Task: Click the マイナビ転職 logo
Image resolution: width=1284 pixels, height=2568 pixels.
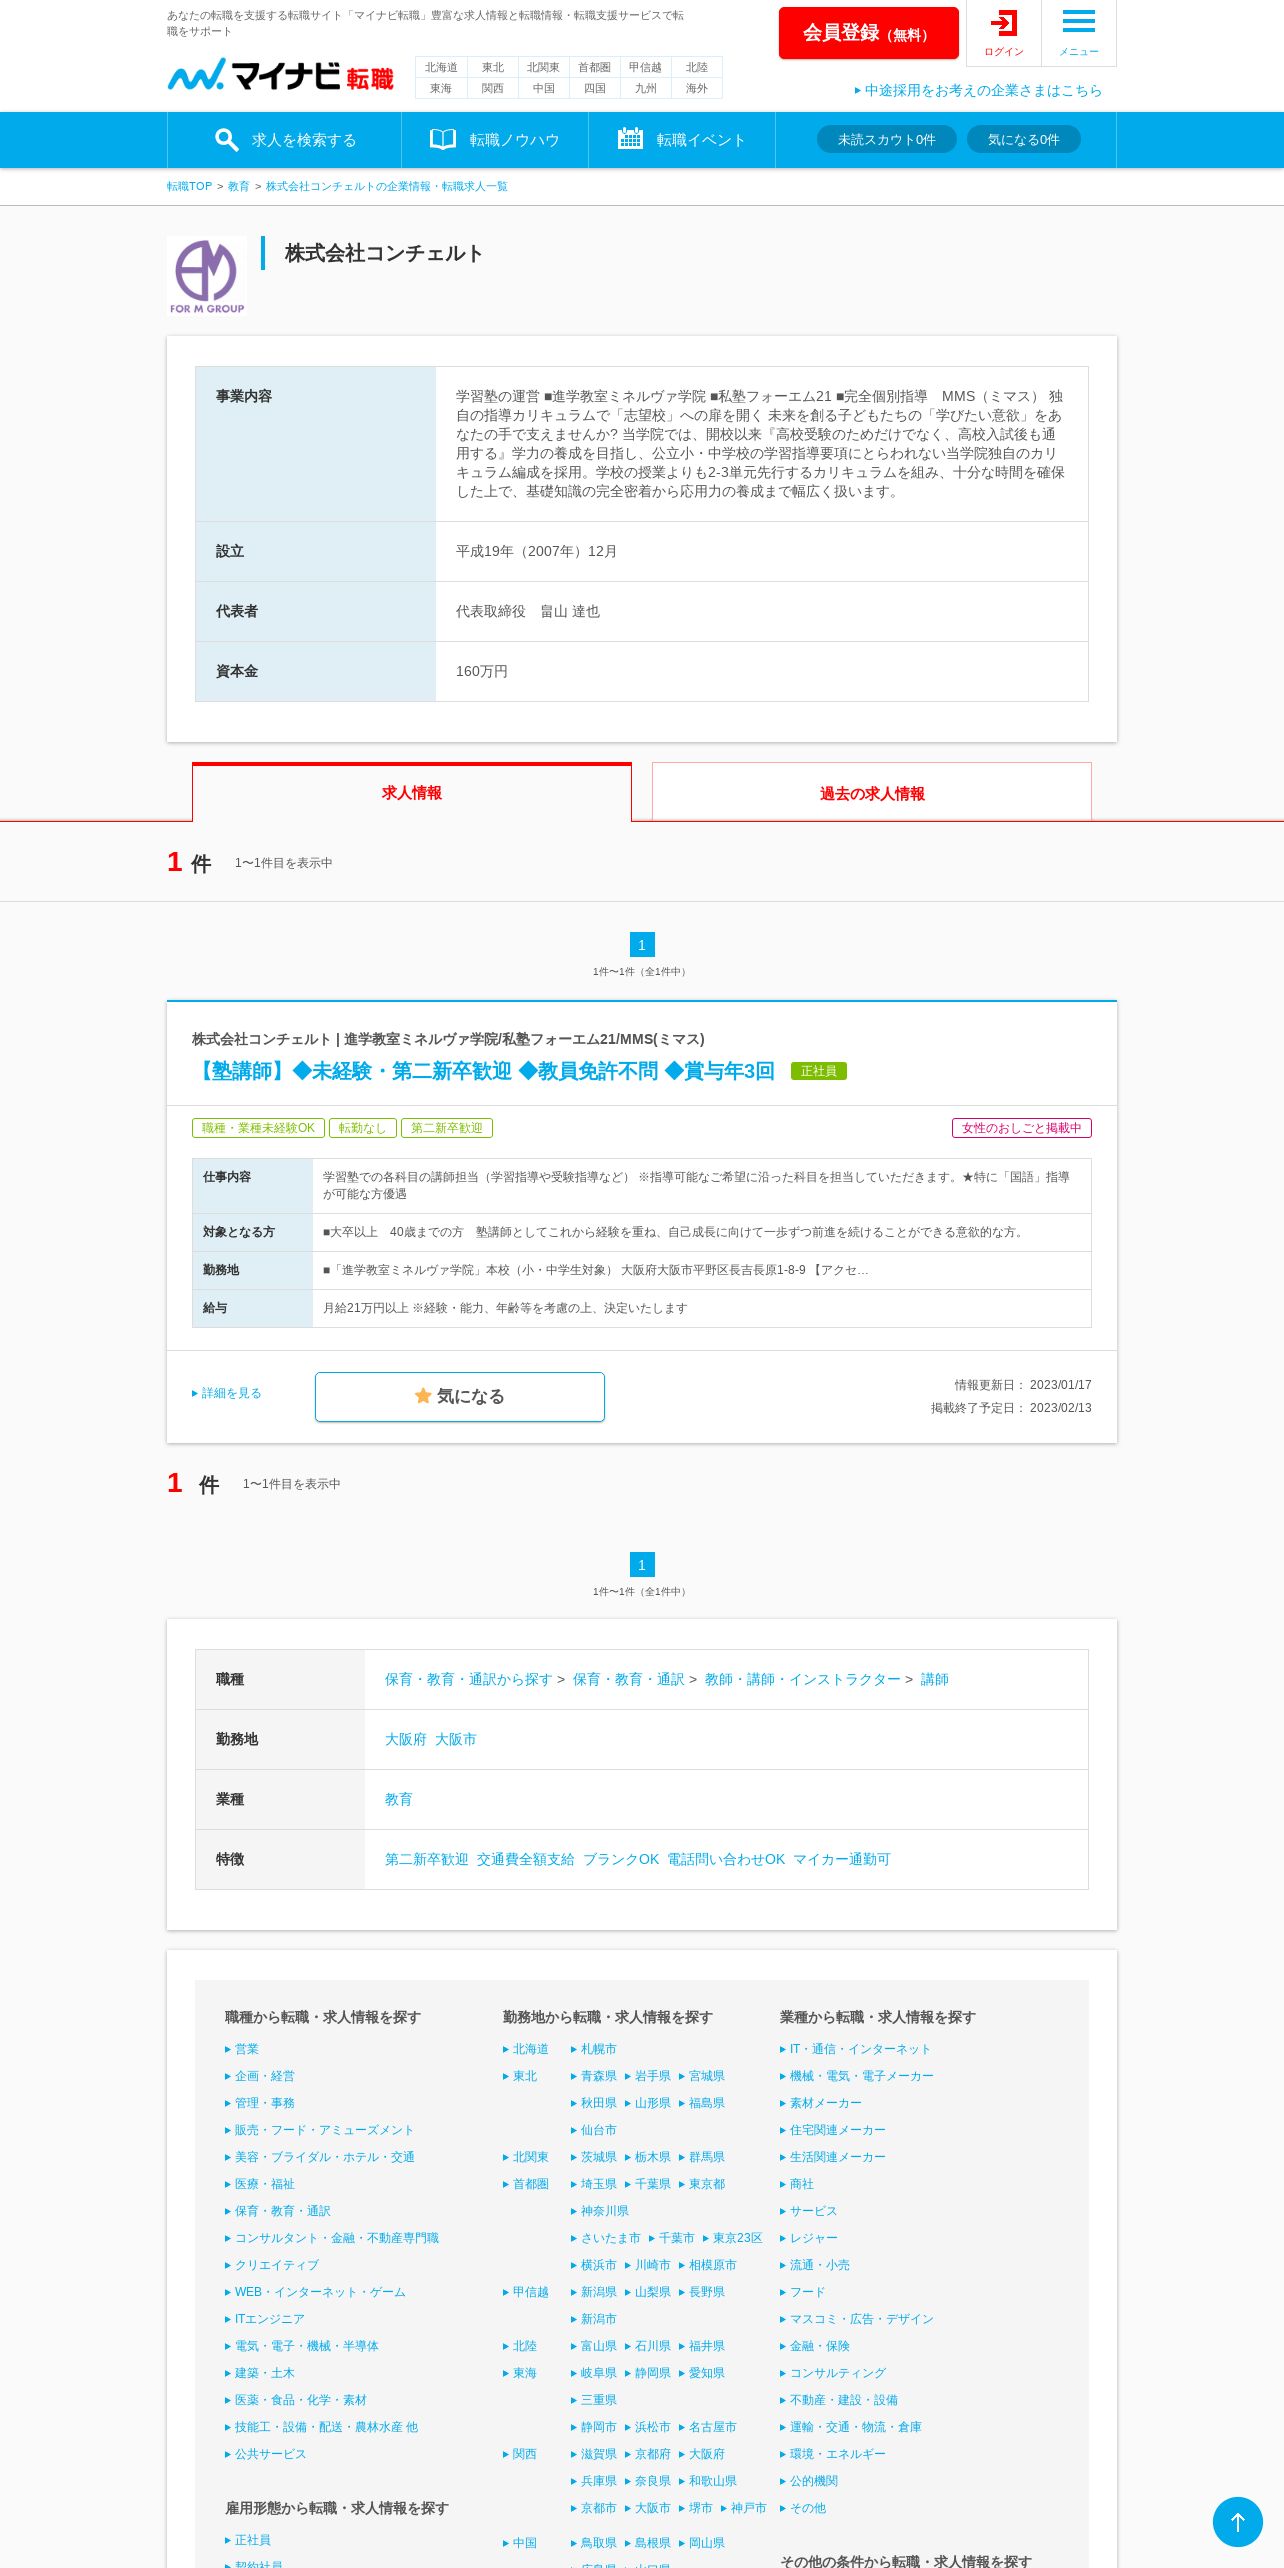Action: 281,75
